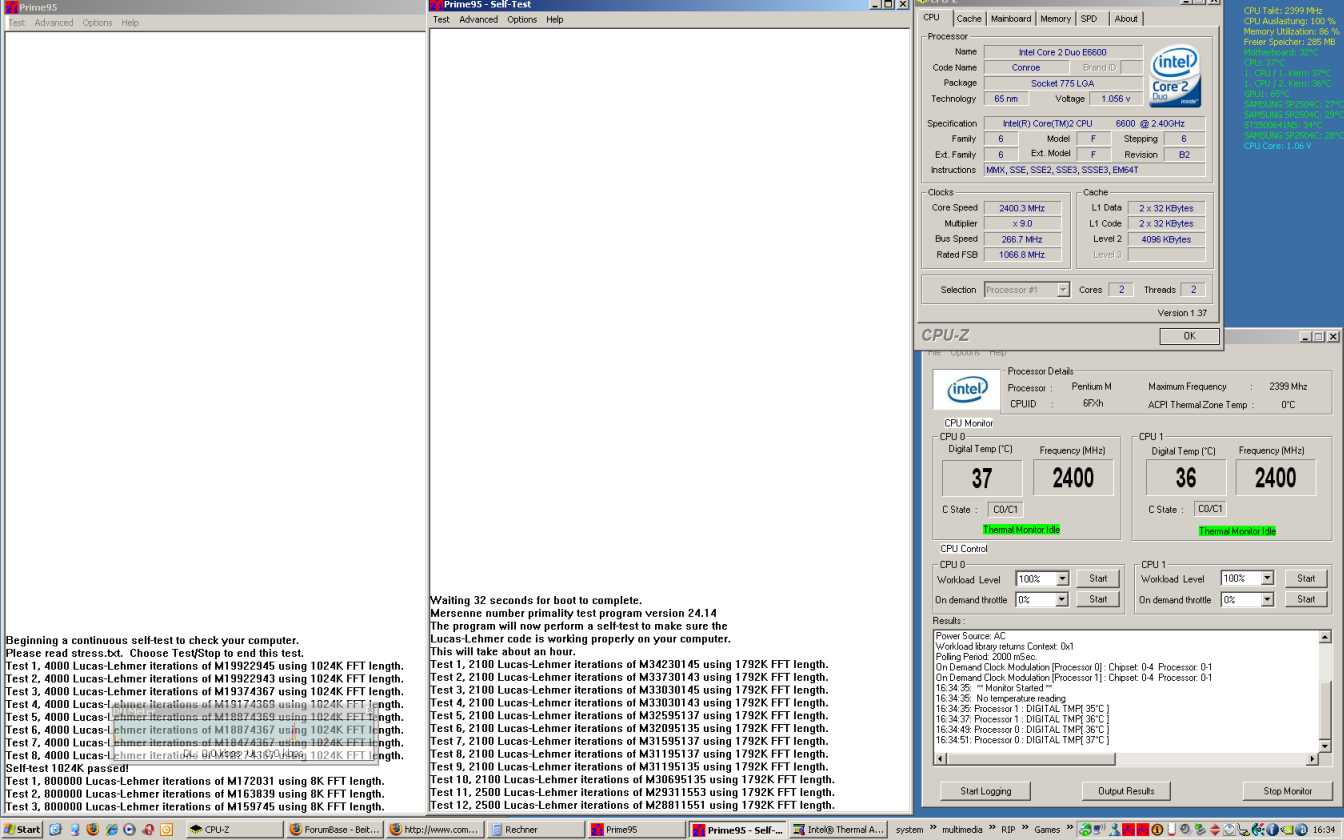
Task: Switch to the Prime95 taskbar button
Action: [x=637, y=829]
